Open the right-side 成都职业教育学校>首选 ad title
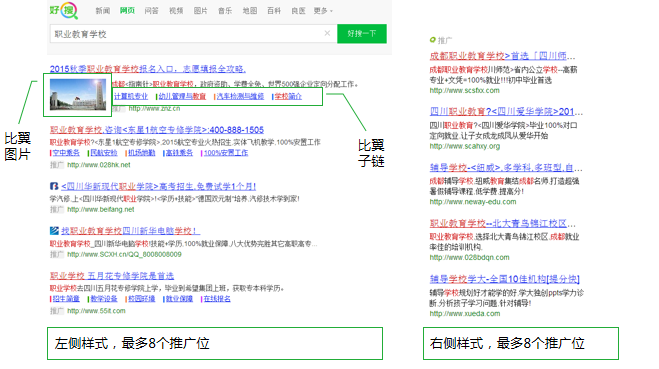The image size is (659, 369). (502, 56)
